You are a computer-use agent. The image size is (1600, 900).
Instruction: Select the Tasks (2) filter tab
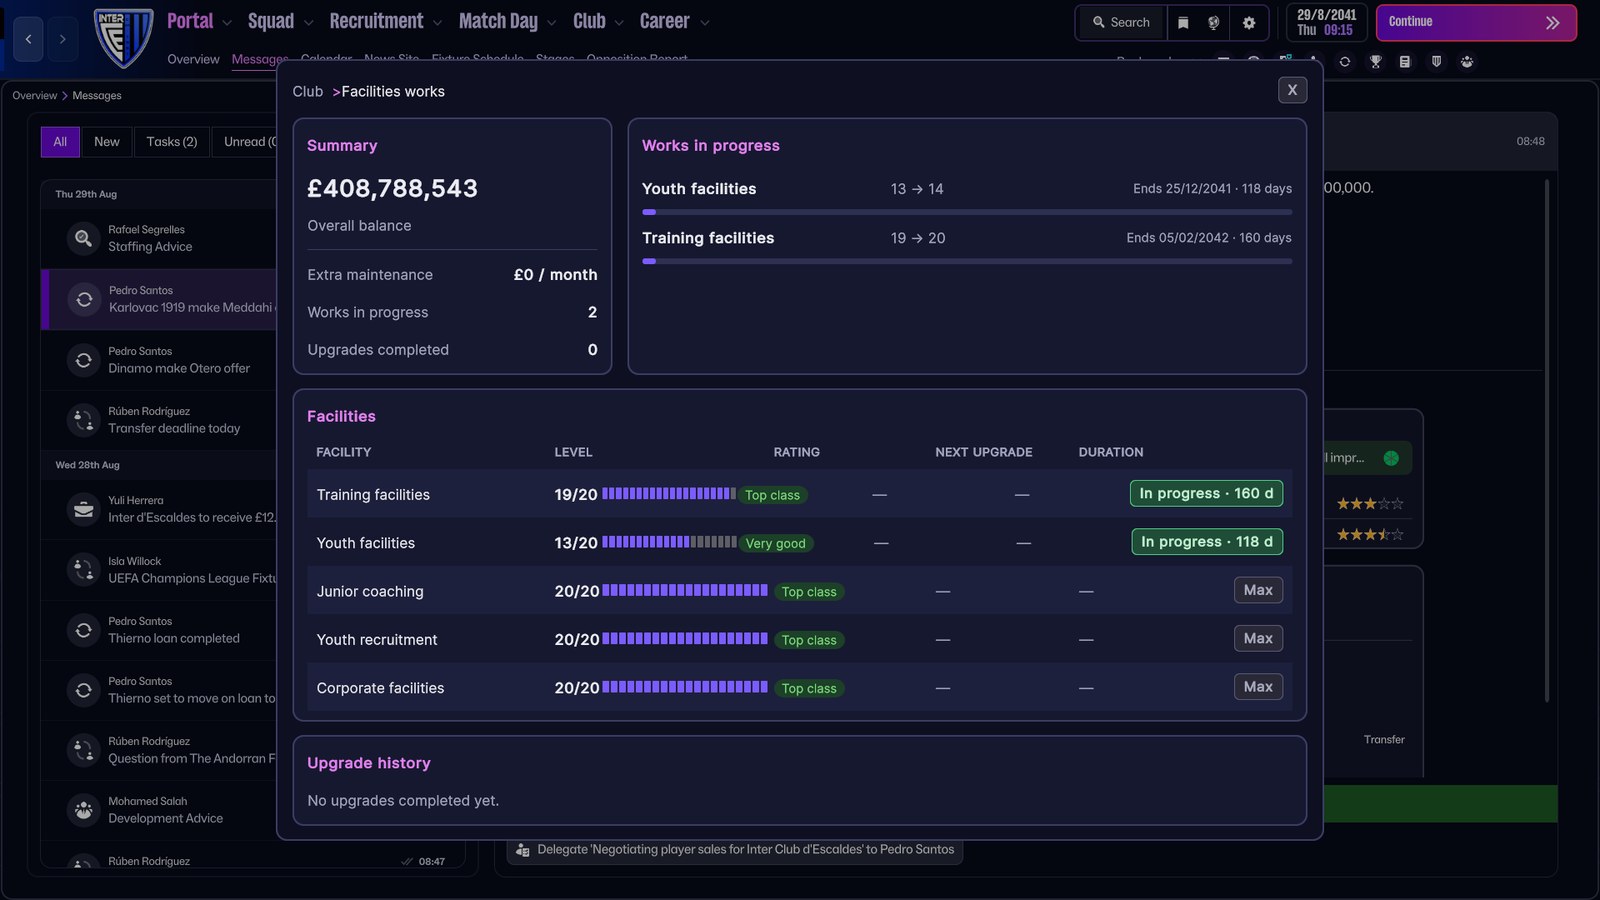pyautogui.click(x=172, y=142)
